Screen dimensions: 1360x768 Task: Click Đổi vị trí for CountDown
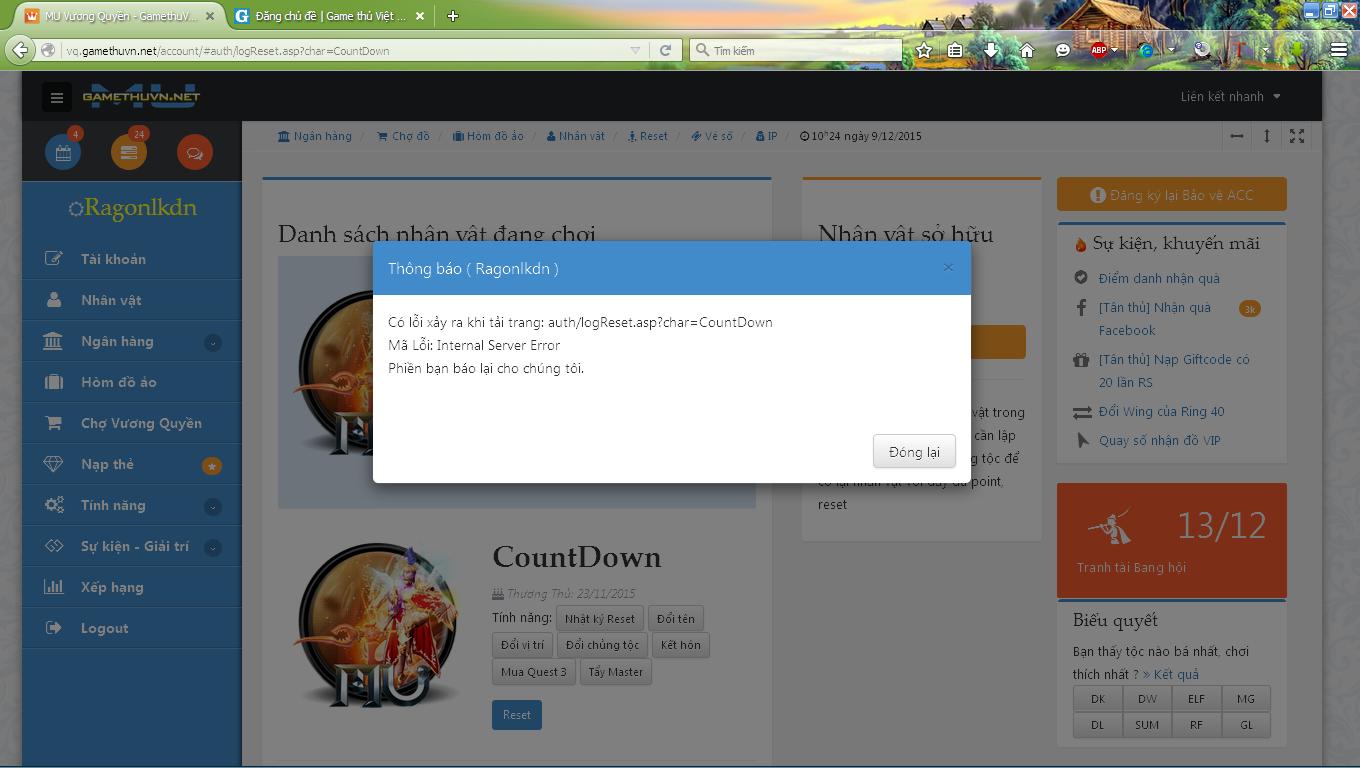(522, 645)
